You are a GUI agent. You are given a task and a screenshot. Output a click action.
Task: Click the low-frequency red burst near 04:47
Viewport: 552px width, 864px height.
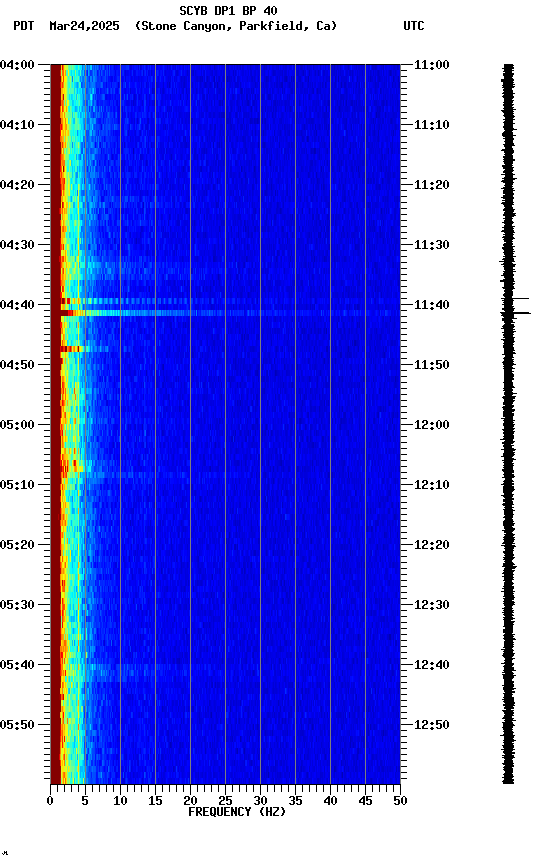(x=72, y=349)
